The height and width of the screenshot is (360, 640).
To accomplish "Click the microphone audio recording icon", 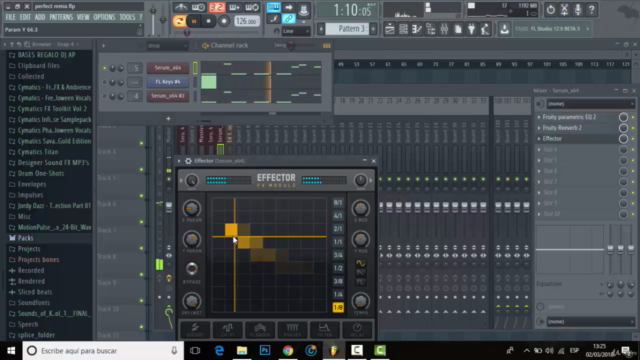I will click(578, 9).
